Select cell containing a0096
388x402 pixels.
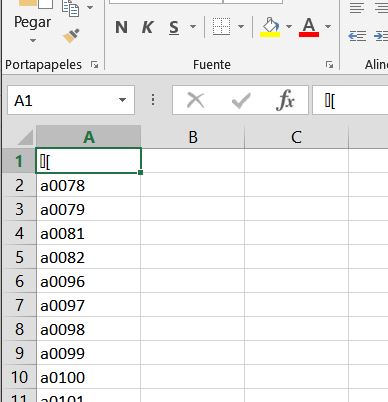pos(88,281)
